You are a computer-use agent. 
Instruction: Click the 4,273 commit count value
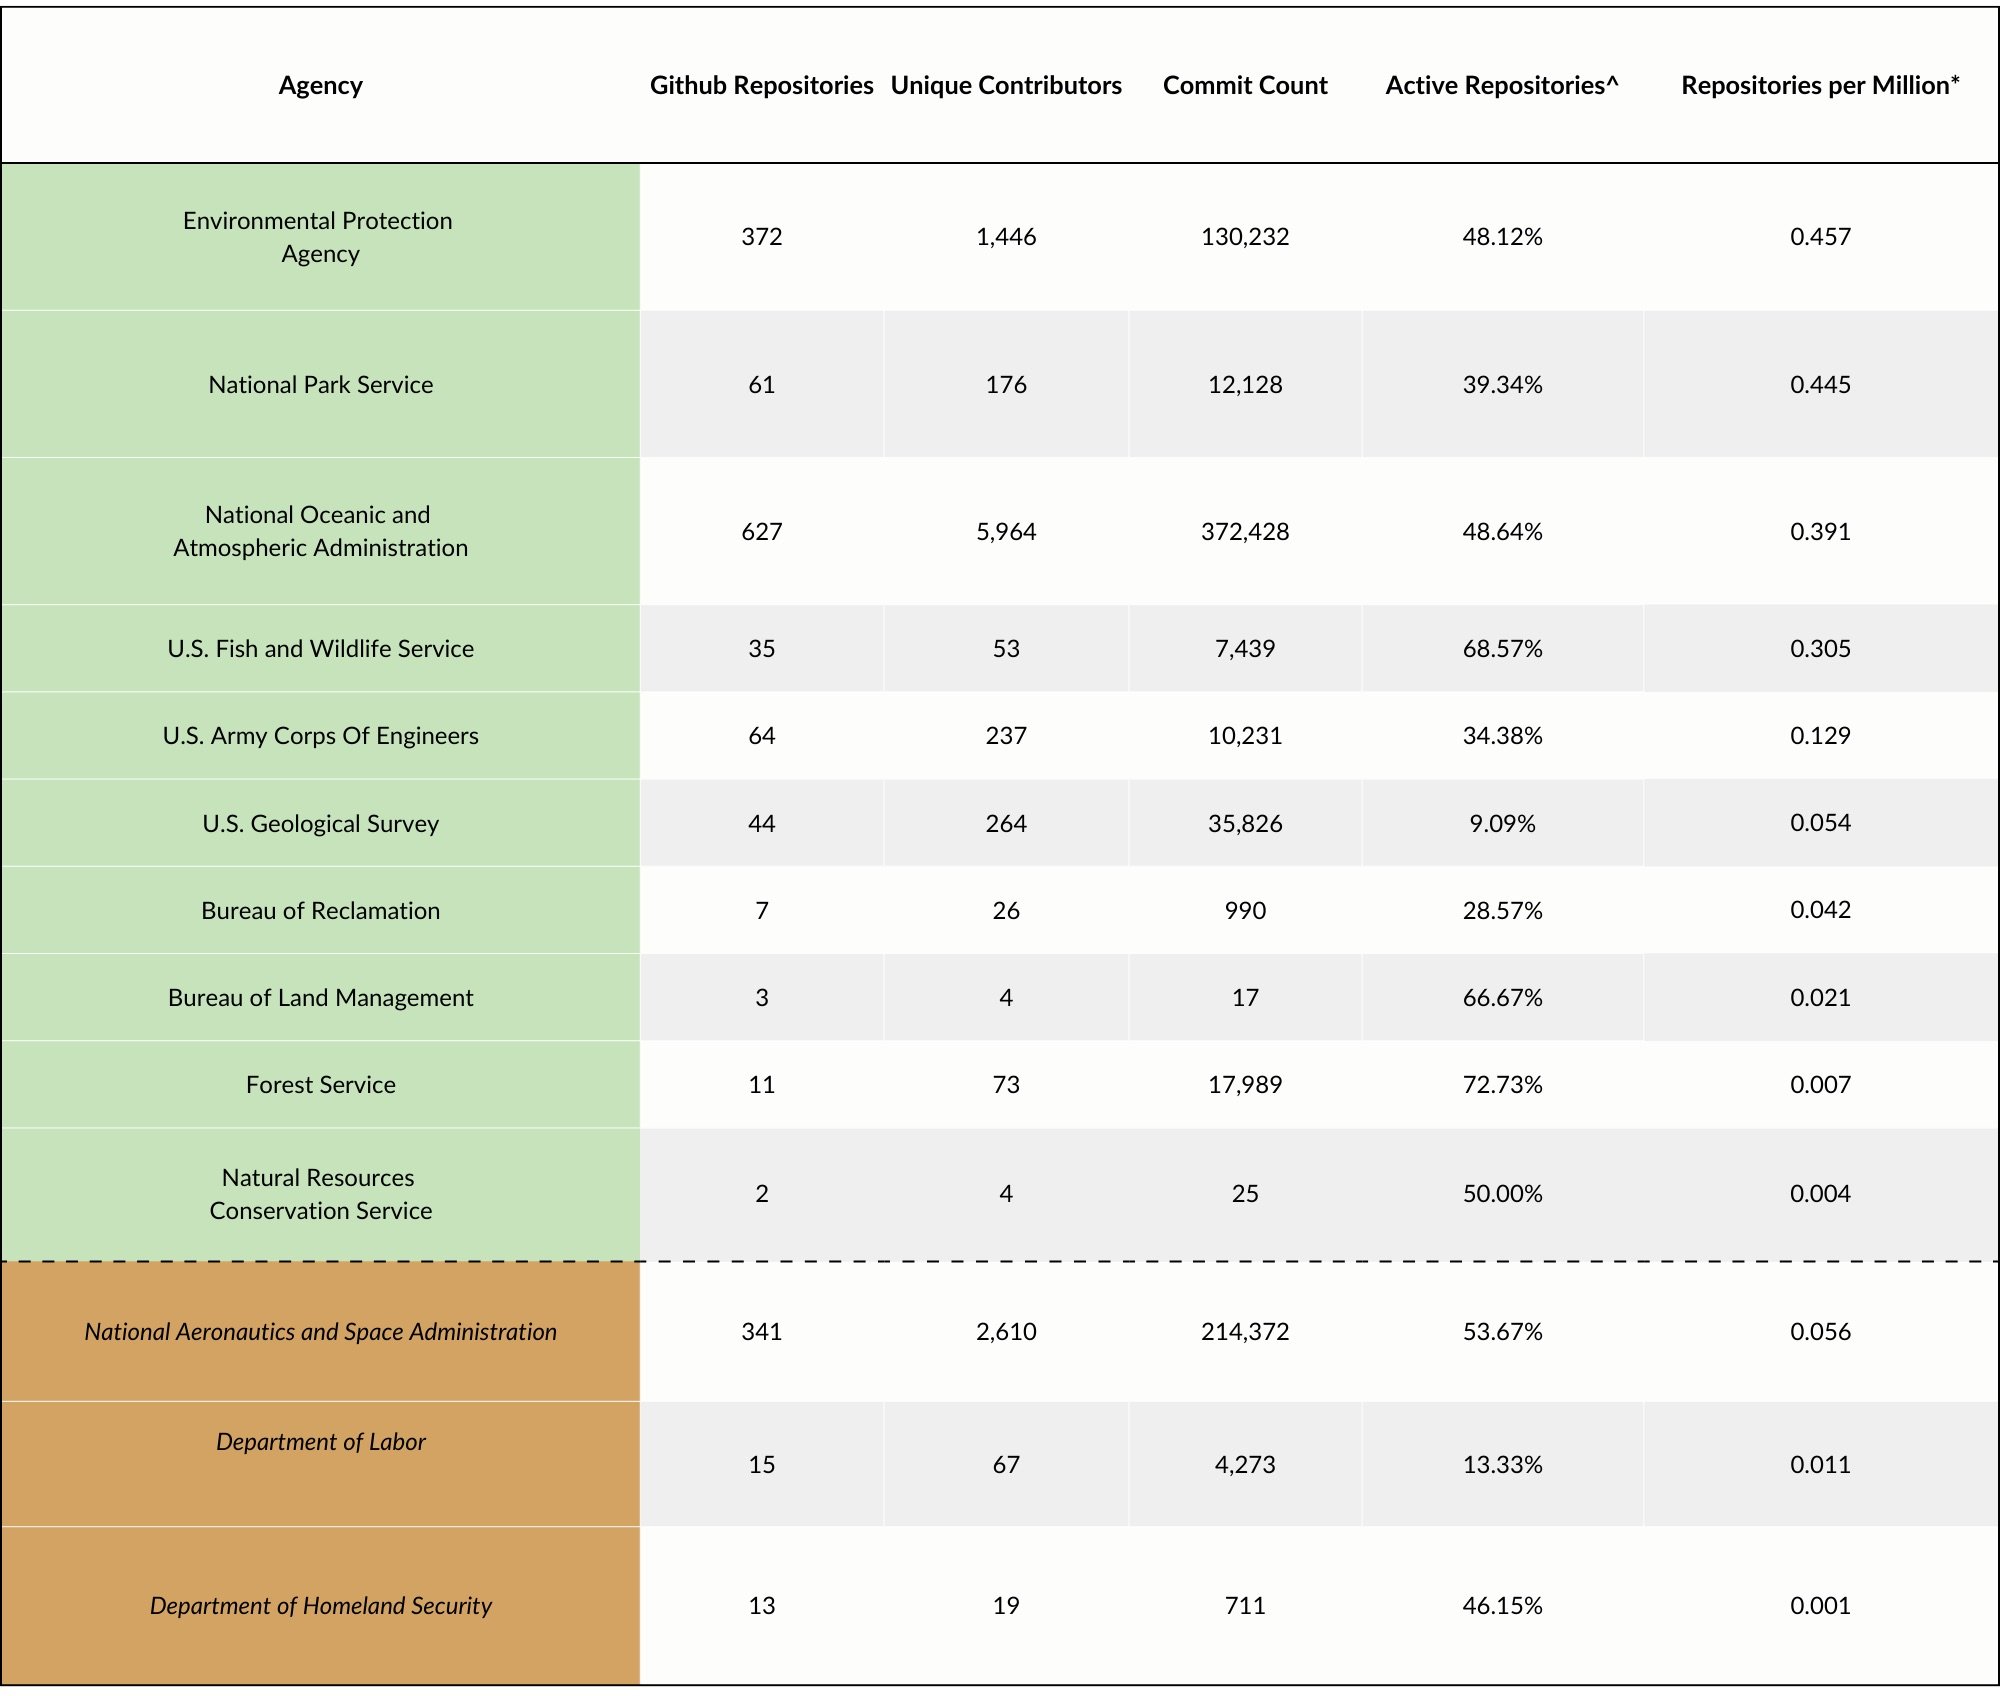(1245, 1464)
